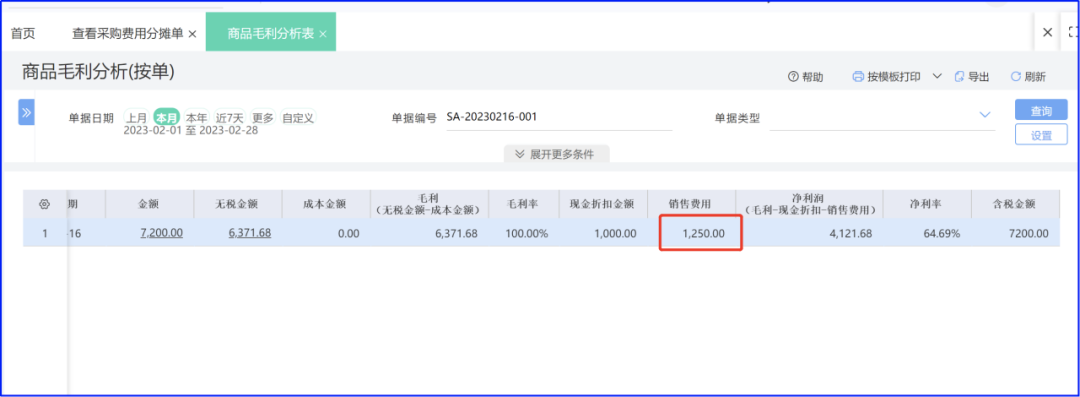
Task: Click the 销售费用 column header
Action: pyautogui.click(x=692, y=204)
